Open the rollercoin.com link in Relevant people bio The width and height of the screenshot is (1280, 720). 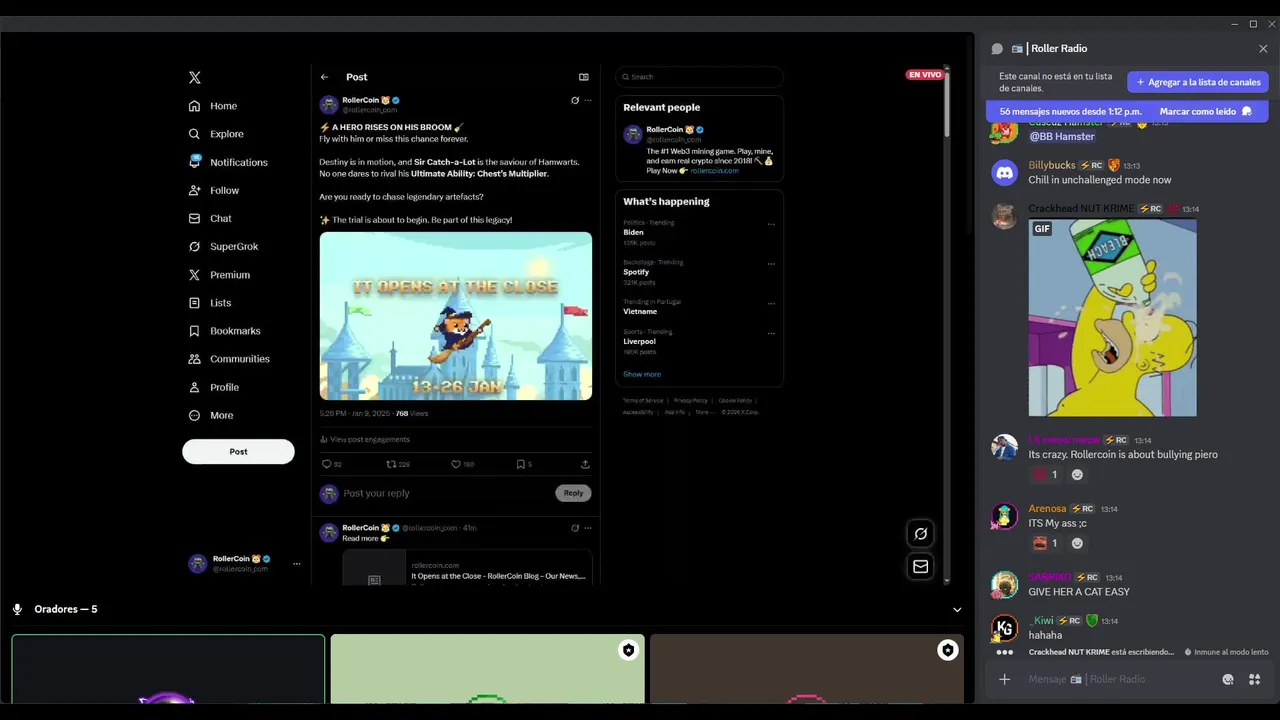[714, 171]
